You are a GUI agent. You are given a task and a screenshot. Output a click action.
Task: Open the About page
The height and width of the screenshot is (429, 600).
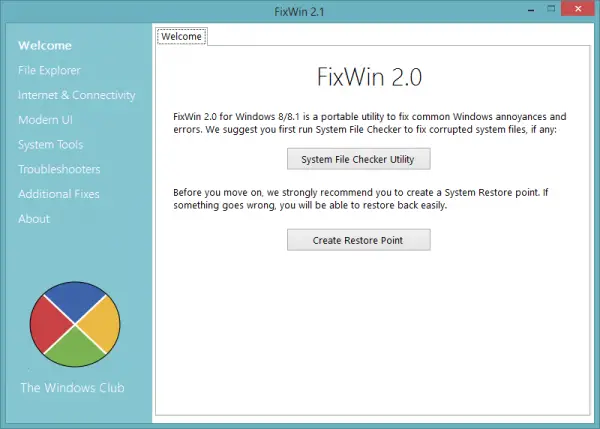point(34,219)
